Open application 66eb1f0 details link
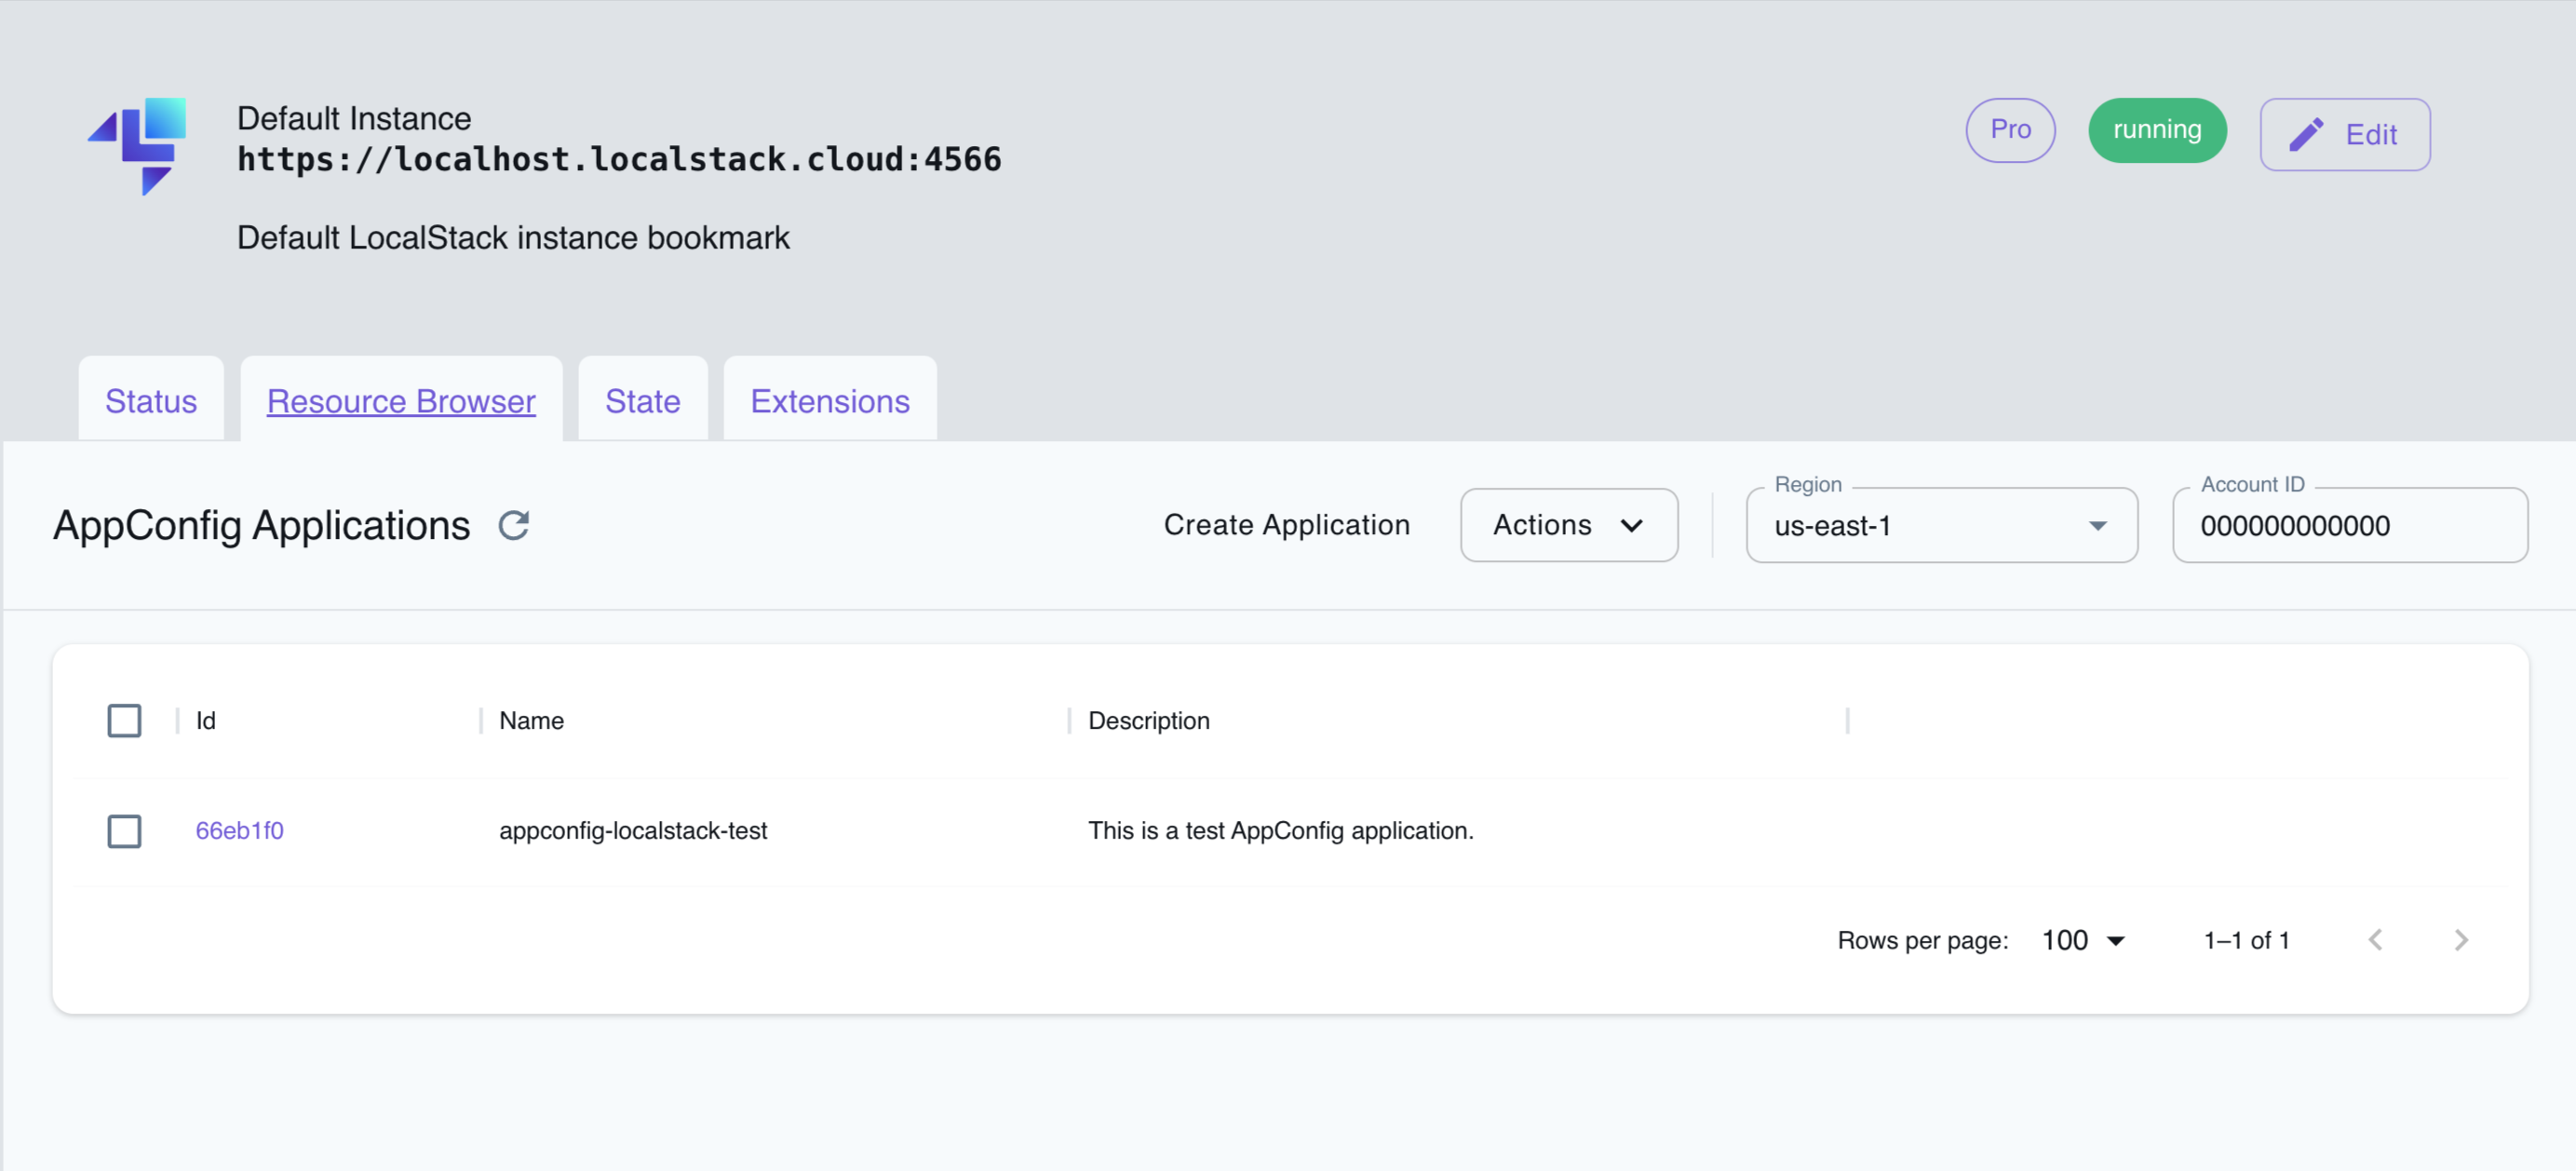This screenshot has height=1171, width=2576. pos(240,830)
